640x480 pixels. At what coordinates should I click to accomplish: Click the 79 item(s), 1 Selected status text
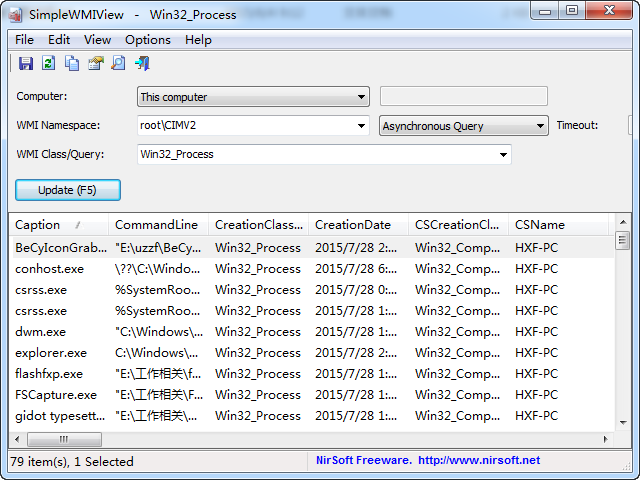(72, 462)
